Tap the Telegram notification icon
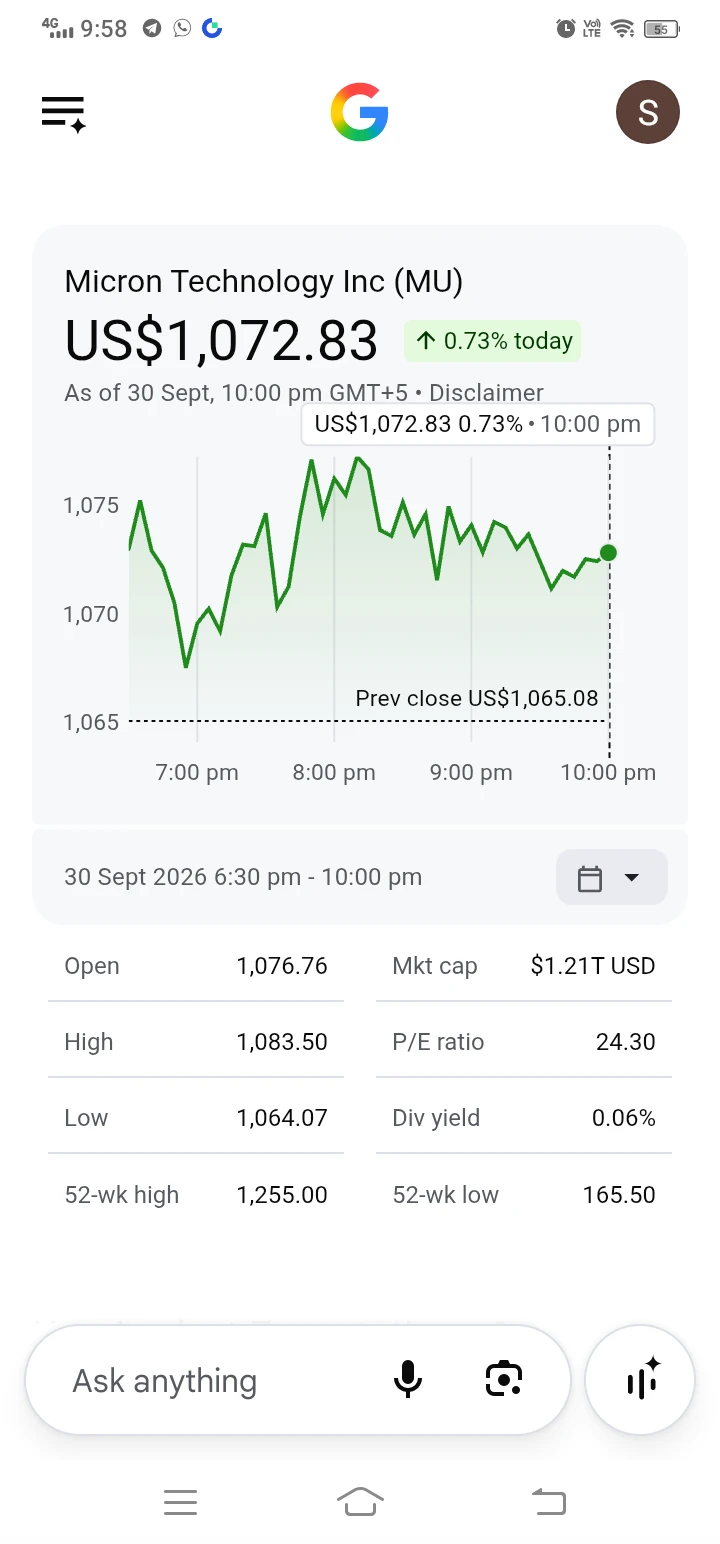720x1544 pixels. [x=151, y=28]
